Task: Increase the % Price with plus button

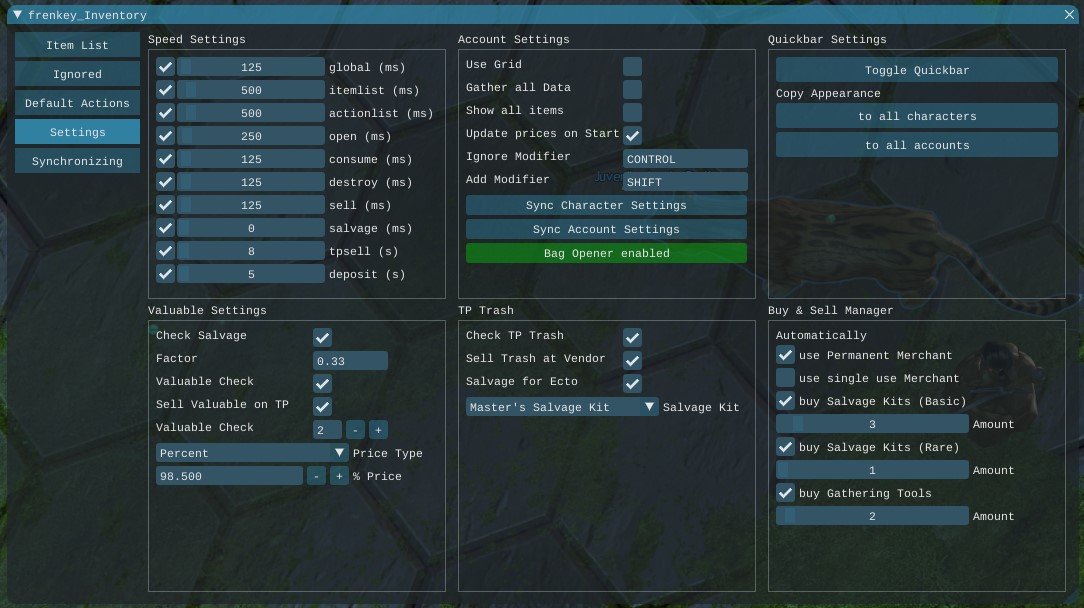Action: [x=339, y=476]
